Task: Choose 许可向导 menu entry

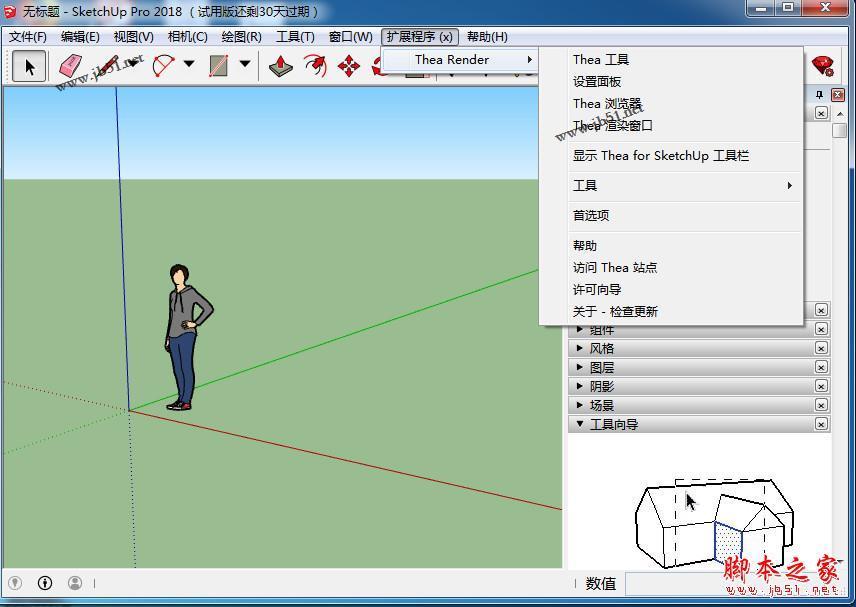Action: [670, 289]
